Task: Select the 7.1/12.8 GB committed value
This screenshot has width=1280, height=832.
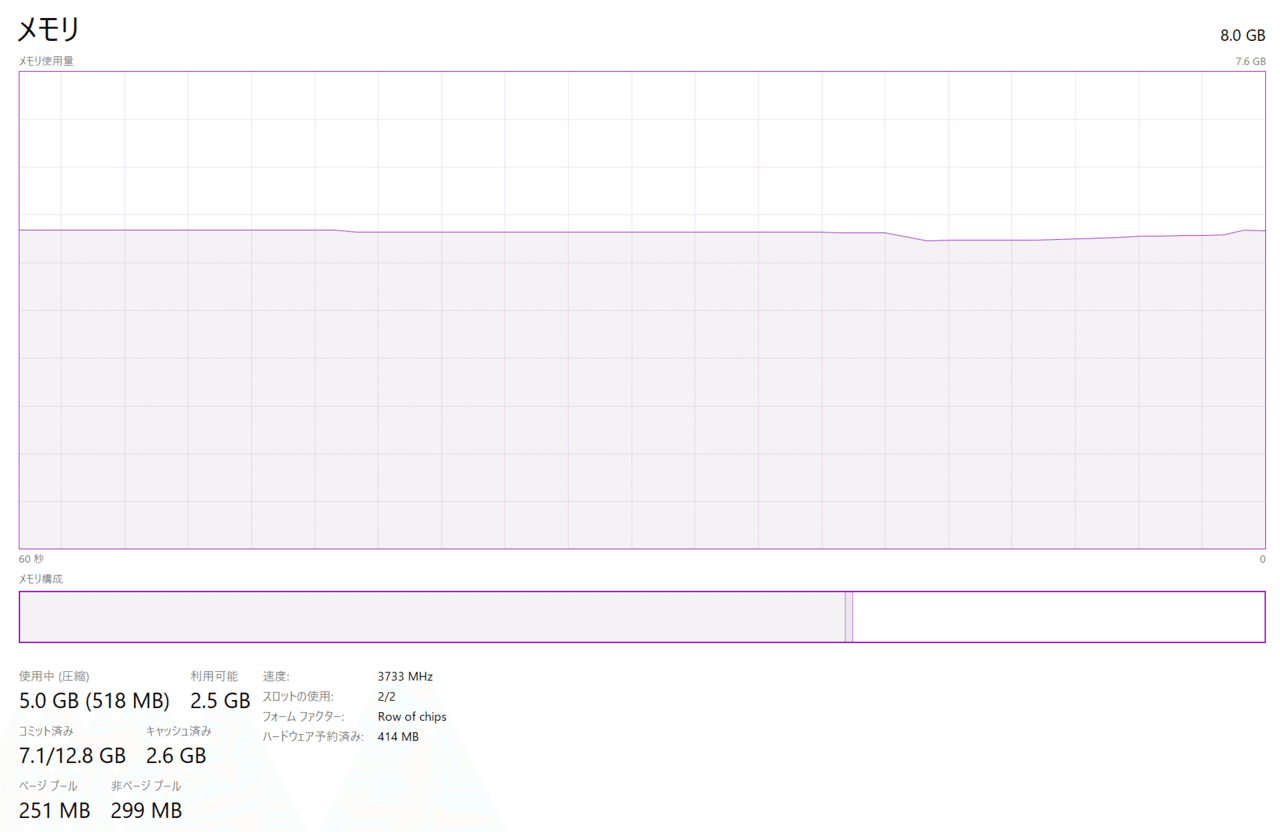Action: [73, 755]
